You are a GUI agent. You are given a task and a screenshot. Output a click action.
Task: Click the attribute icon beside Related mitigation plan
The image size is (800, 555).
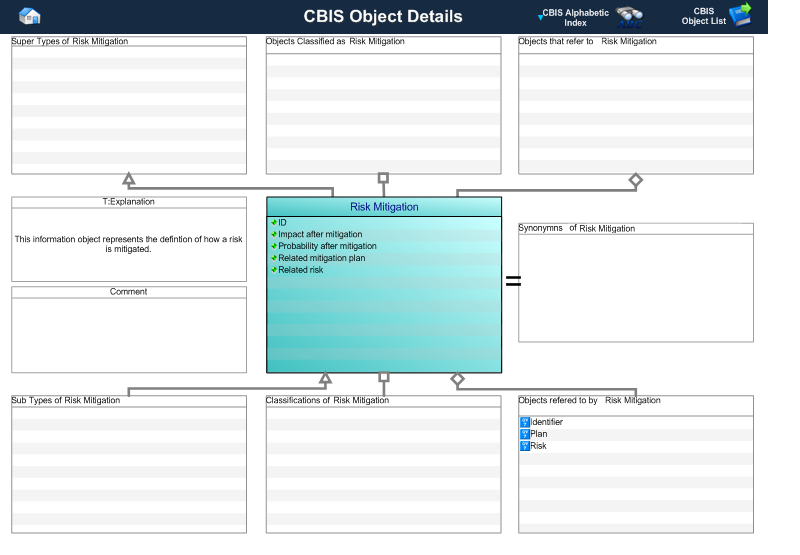[274, 258]
